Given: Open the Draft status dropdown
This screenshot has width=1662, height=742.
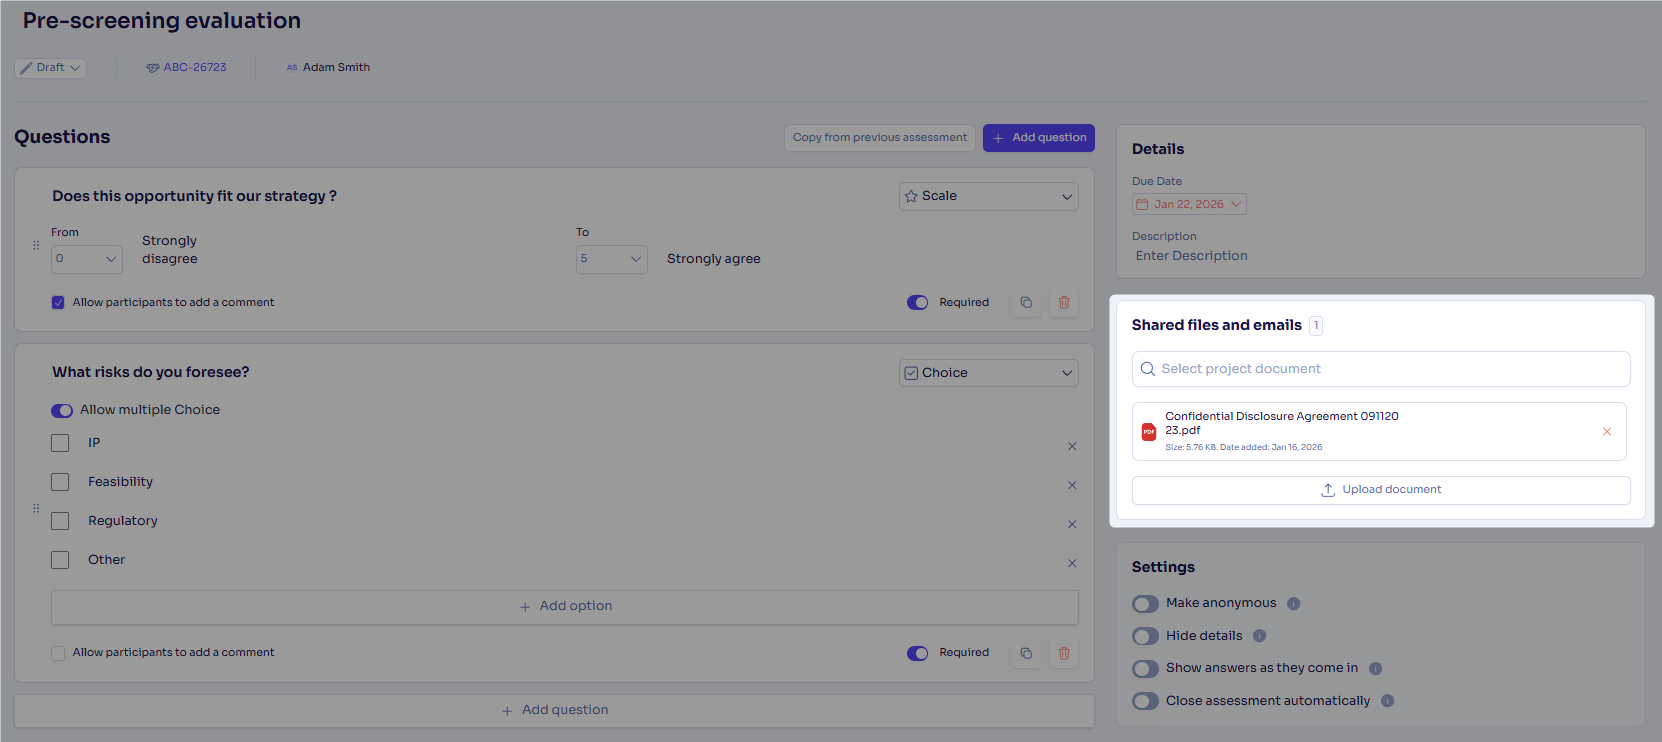Looking at the screenshot, I should tap(50, 68).
